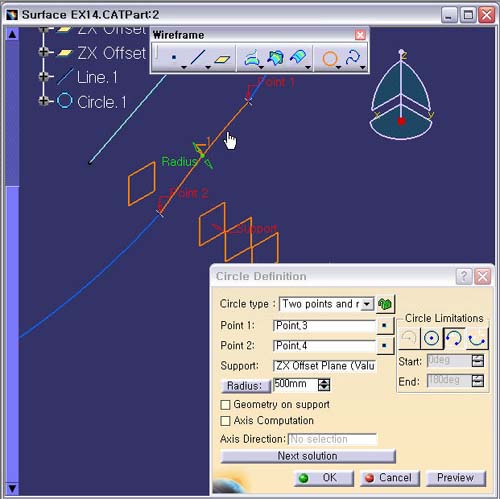
Task: Enable the Axis Computation checkbox
Action: click(x=225, y=421)
